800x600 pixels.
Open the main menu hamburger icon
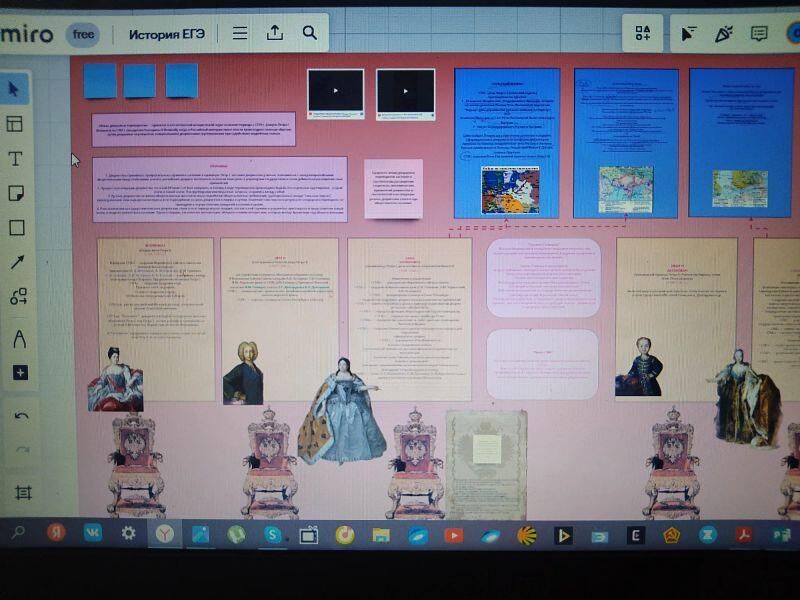[240, 33]
